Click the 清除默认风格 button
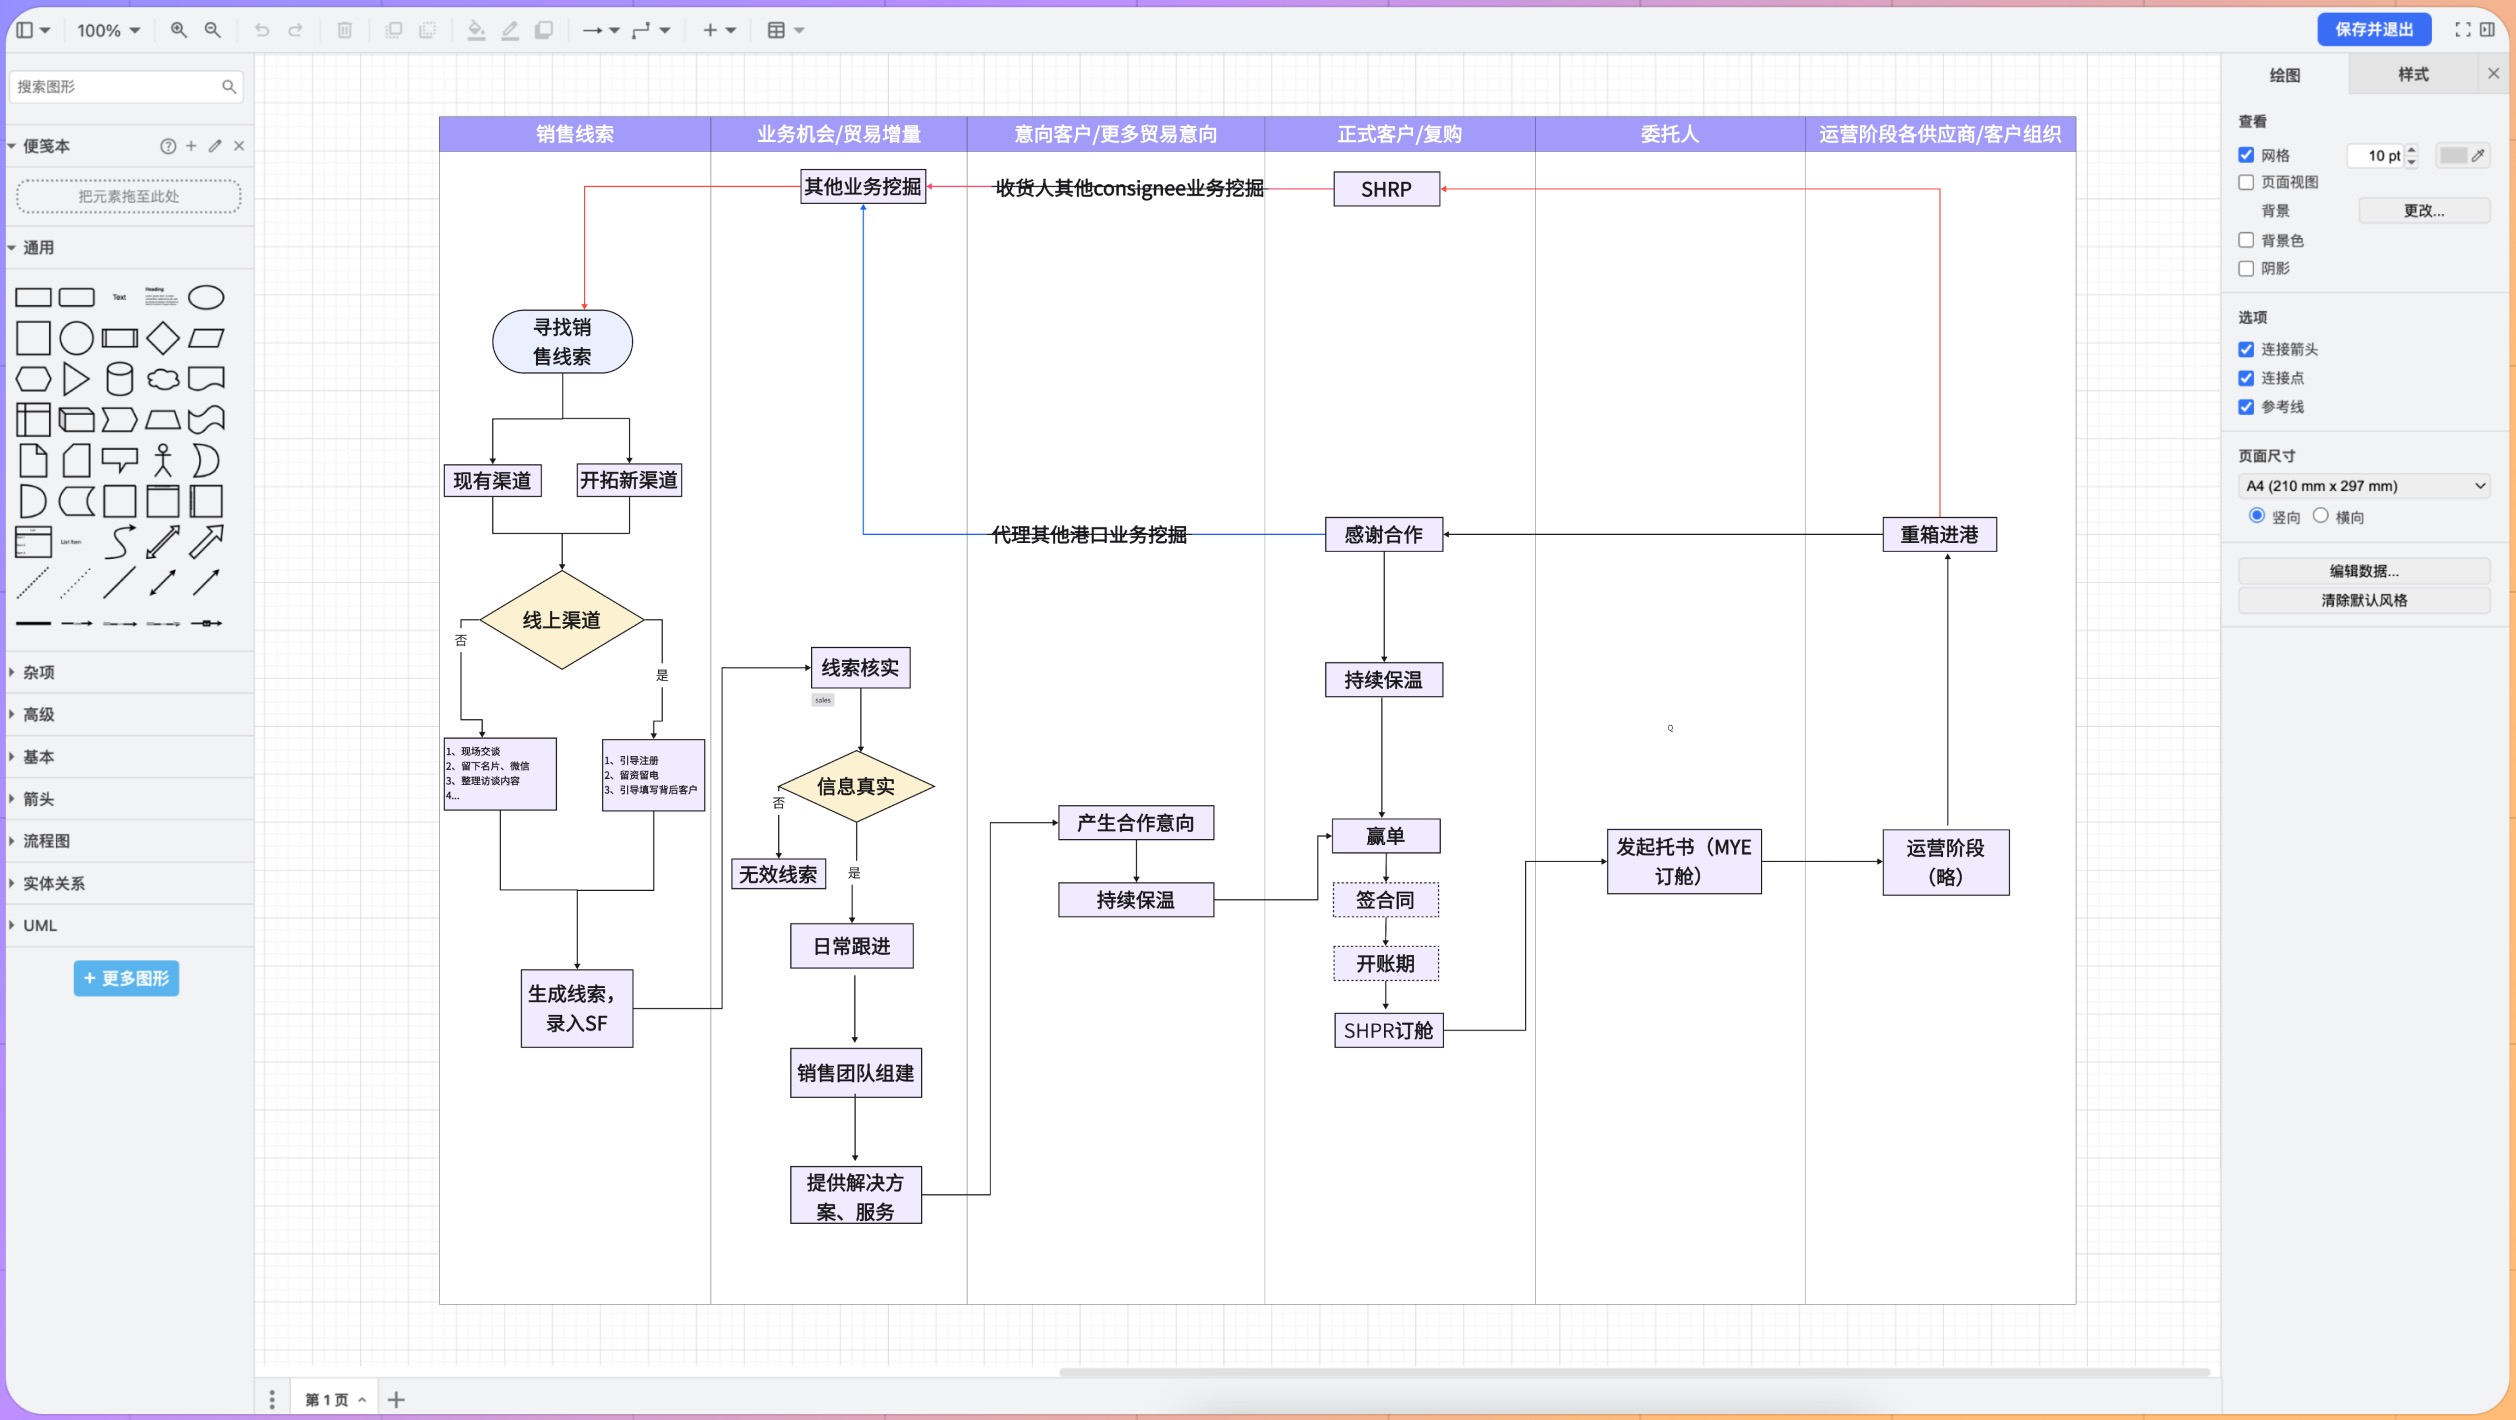Screen dimensions: 2516x1420 coord(2364,600)
